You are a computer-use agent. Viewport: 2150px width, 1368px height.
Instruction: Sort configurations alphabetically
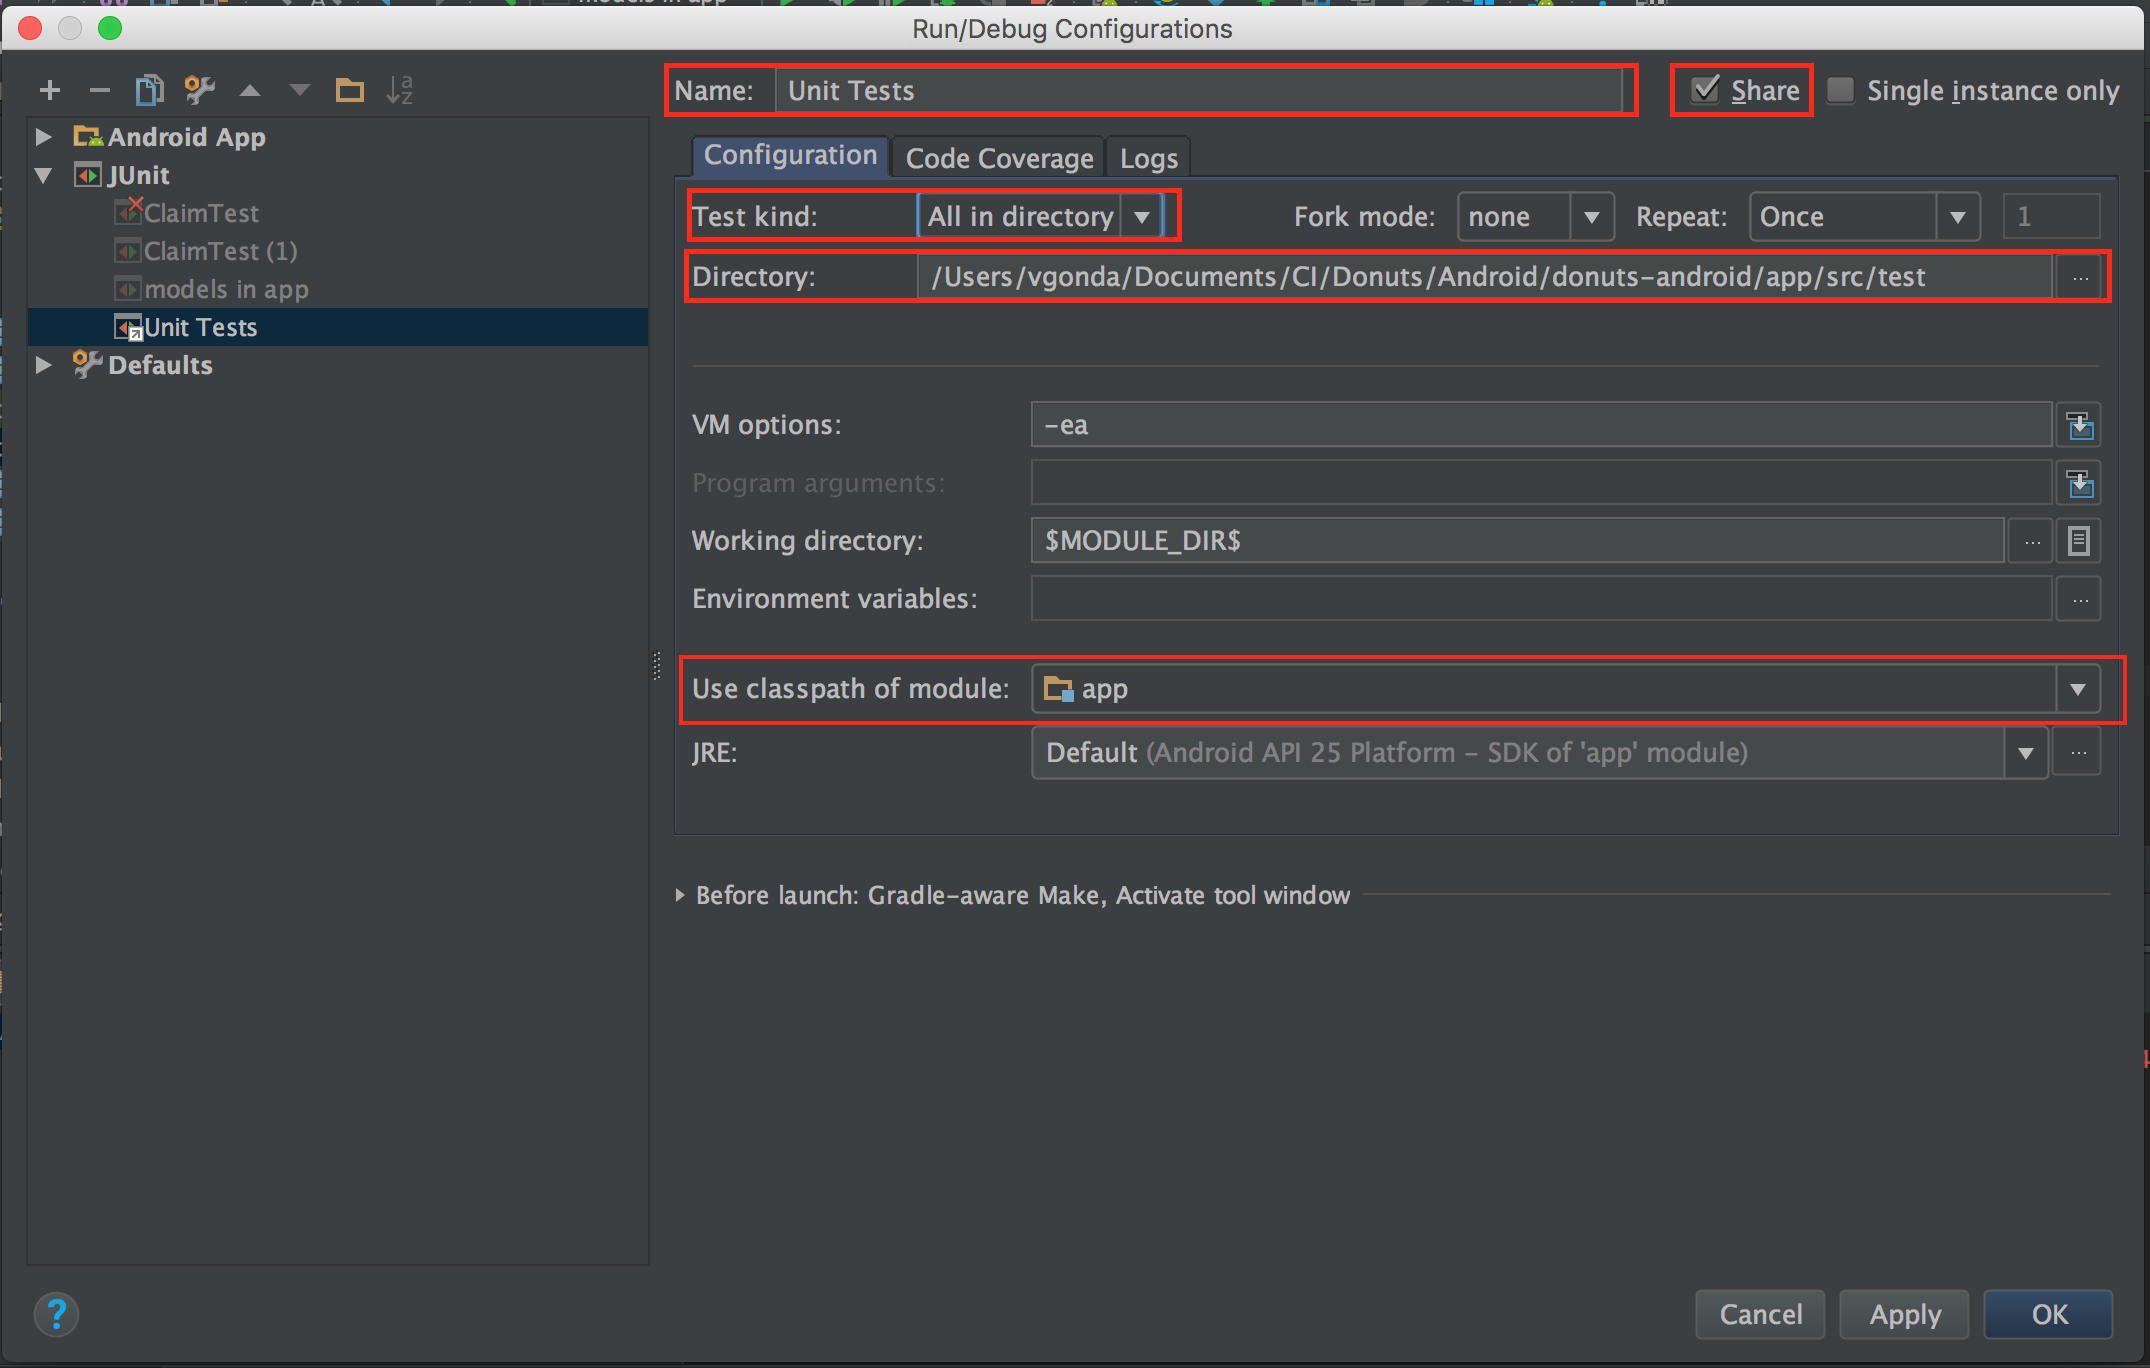399,91
